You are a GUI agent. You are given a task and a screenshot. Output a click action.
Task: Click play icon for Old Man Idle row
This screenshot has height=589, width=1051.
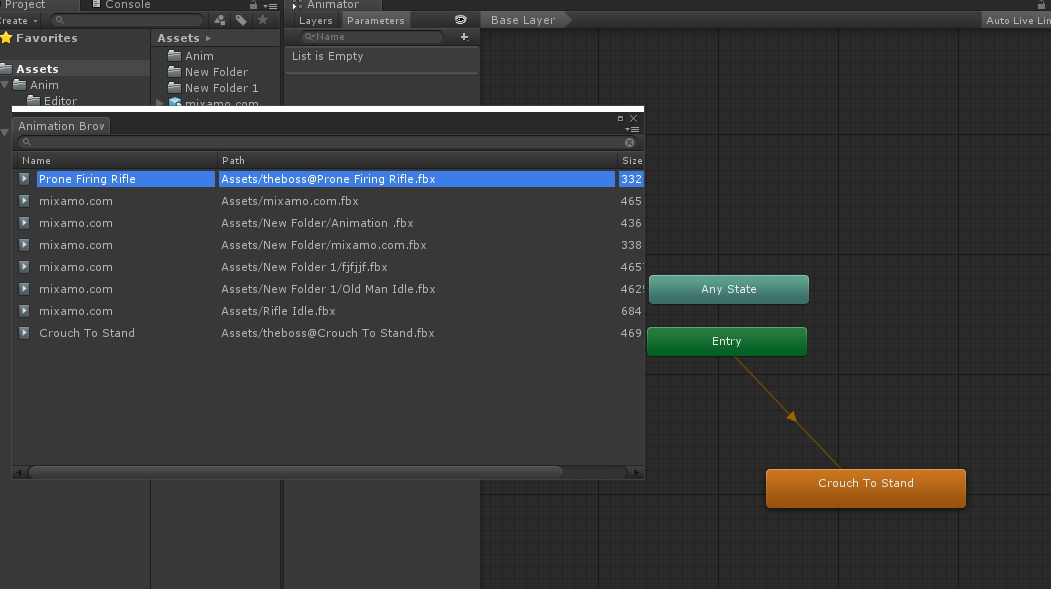(24, 289)
